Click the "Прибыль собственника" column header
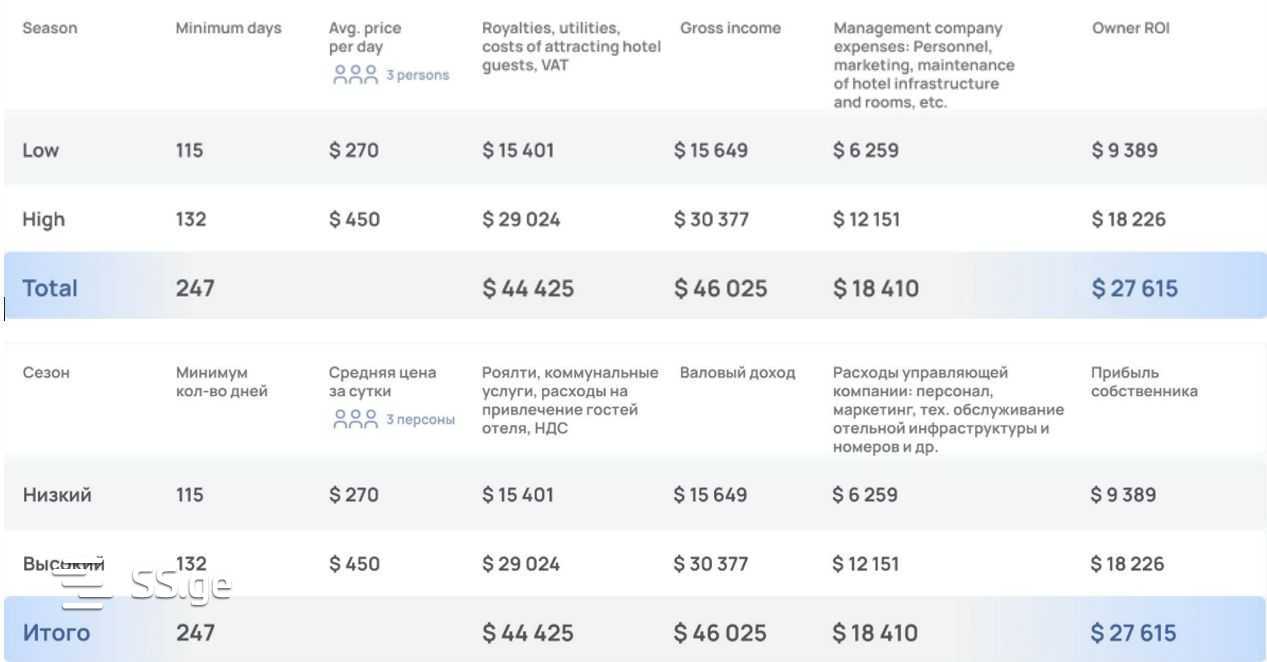The height and width of the screenshot is (662, 1267). click(1144, 382)
